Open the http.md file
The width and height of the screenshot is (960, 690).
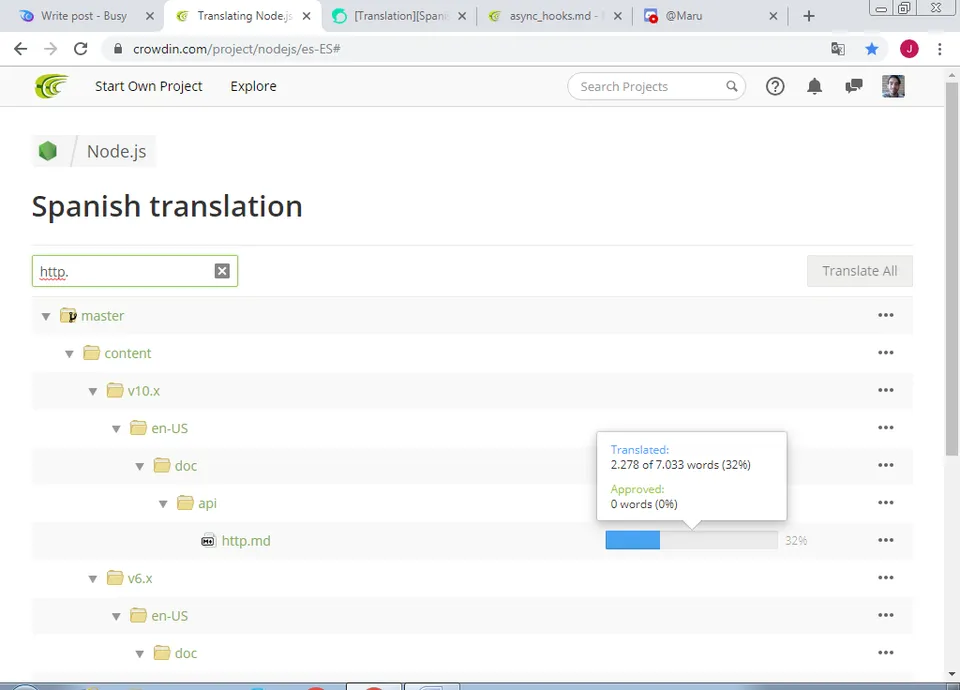pyautogui.click(x=246, y=541)
